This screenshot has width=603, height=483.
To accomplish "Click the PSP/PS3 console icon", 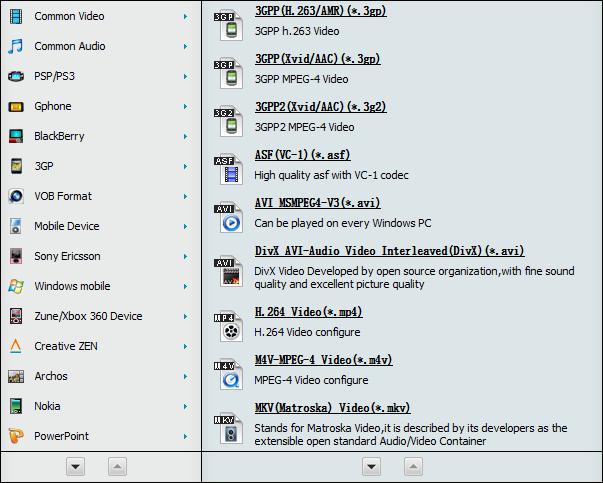I will coord(16,77).
